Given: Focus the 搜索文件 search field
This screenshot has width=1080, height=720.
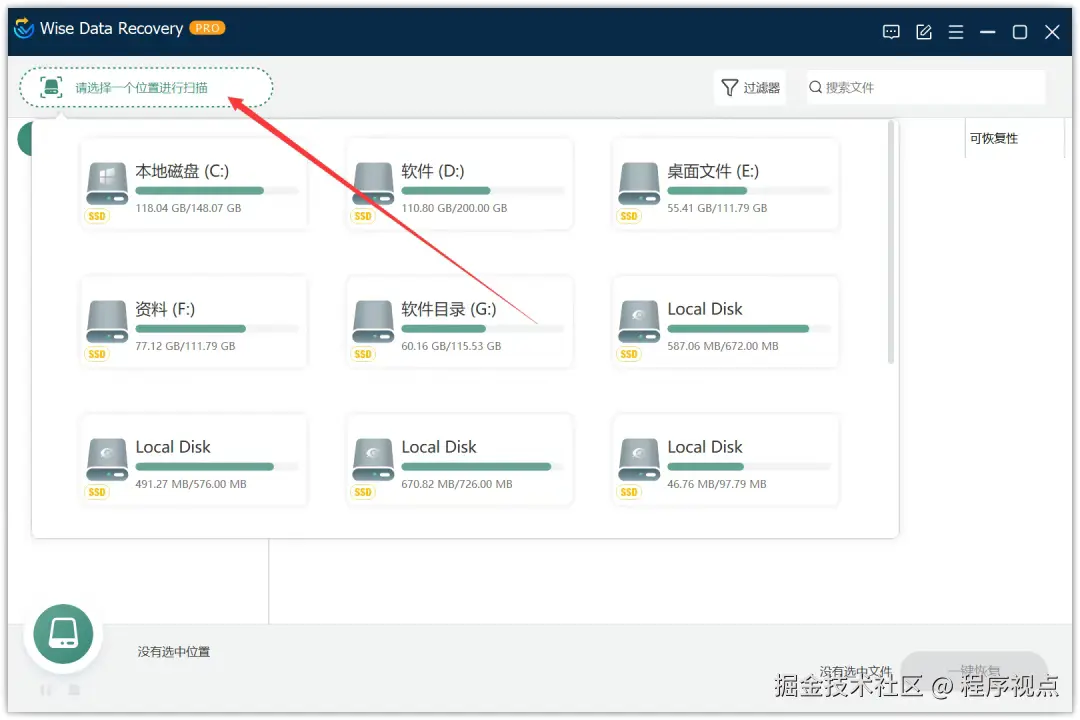Looking at the screenshot, I should [926, 88].
